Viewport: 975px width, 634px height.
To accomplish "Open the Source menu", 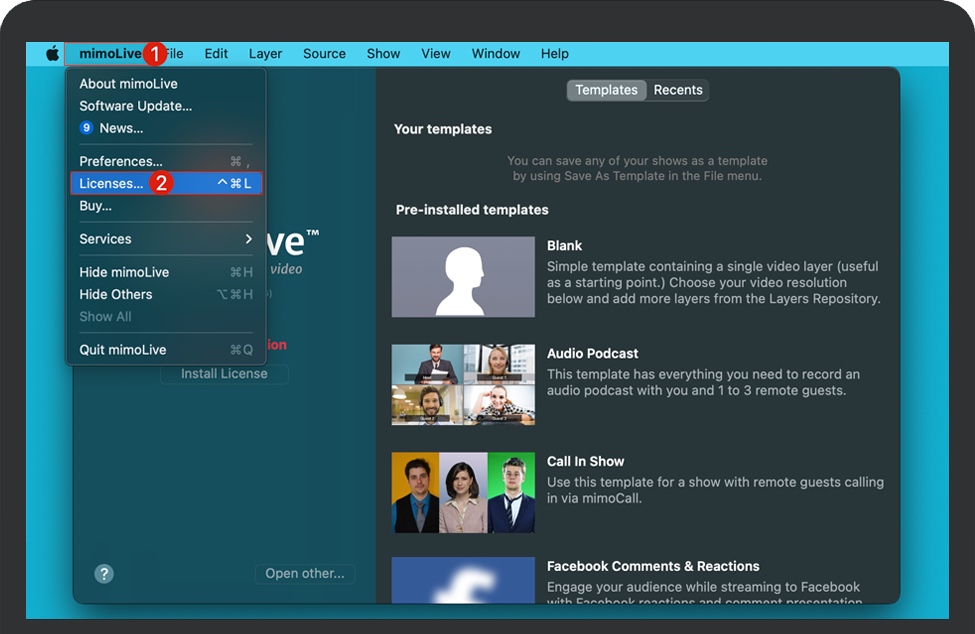I will [324, 54].
